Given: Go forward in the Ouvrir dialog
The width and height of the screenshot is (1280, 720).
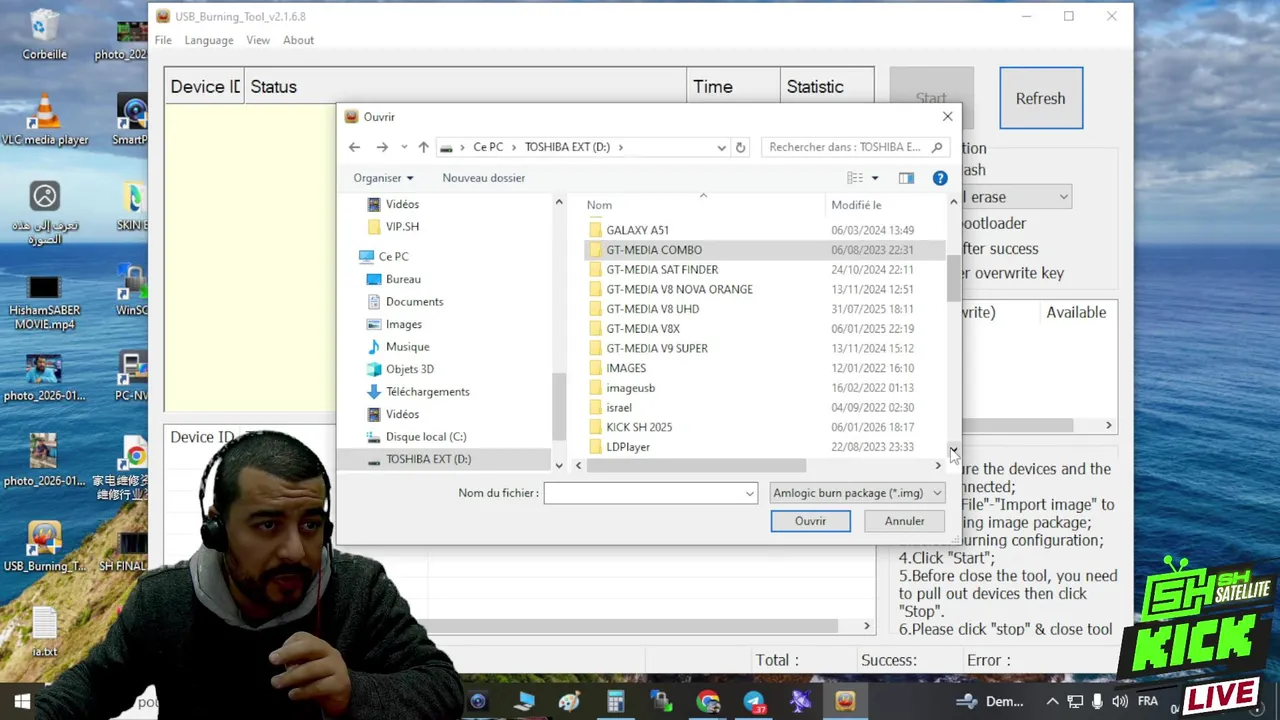Looking at the screenshot, I should (381, 147).
